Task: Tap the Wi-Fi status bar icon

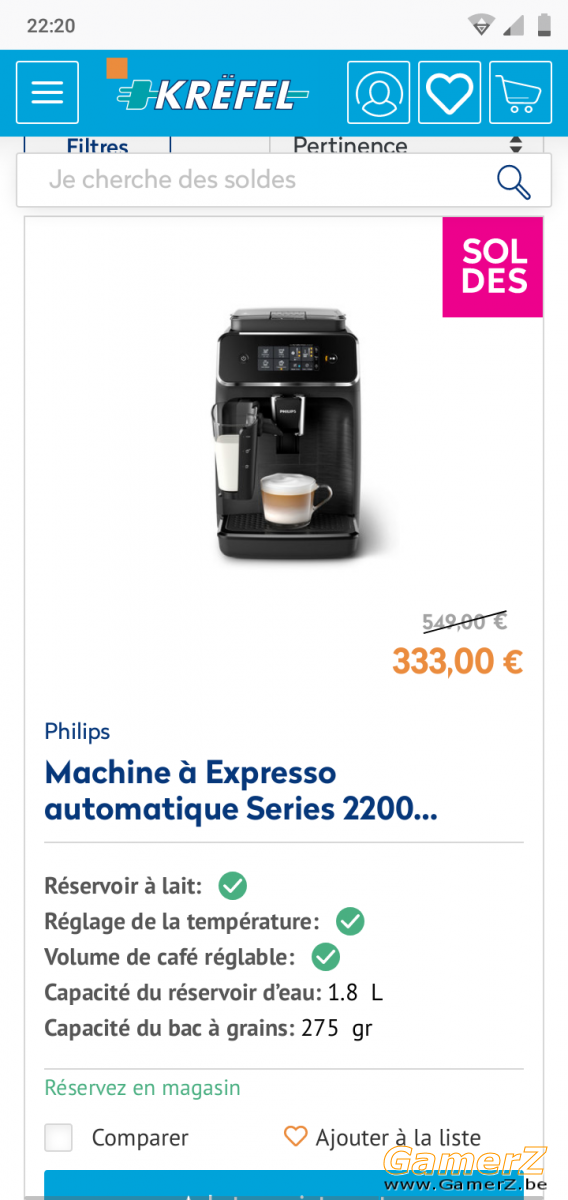Action: coord(482,25)
